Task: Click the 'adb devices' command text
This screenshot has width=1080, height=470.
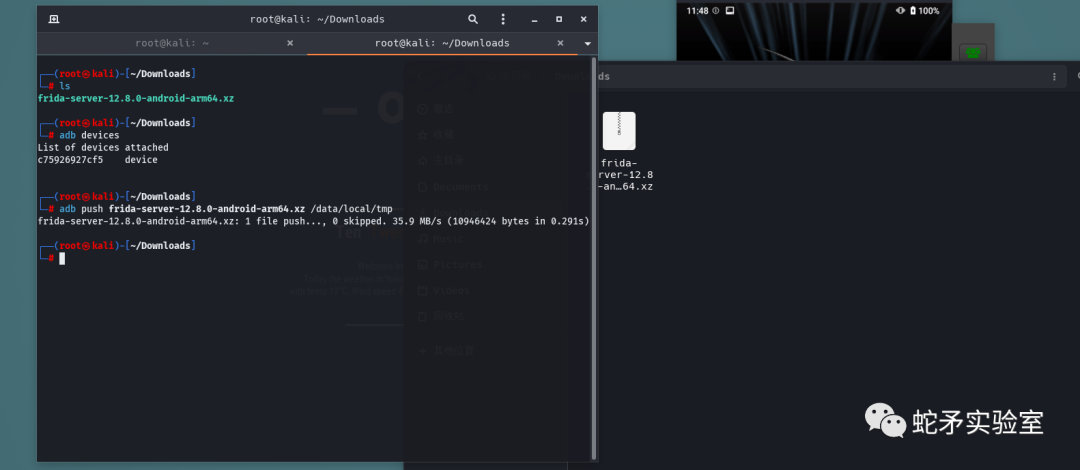Action: [x=89, y=135]
